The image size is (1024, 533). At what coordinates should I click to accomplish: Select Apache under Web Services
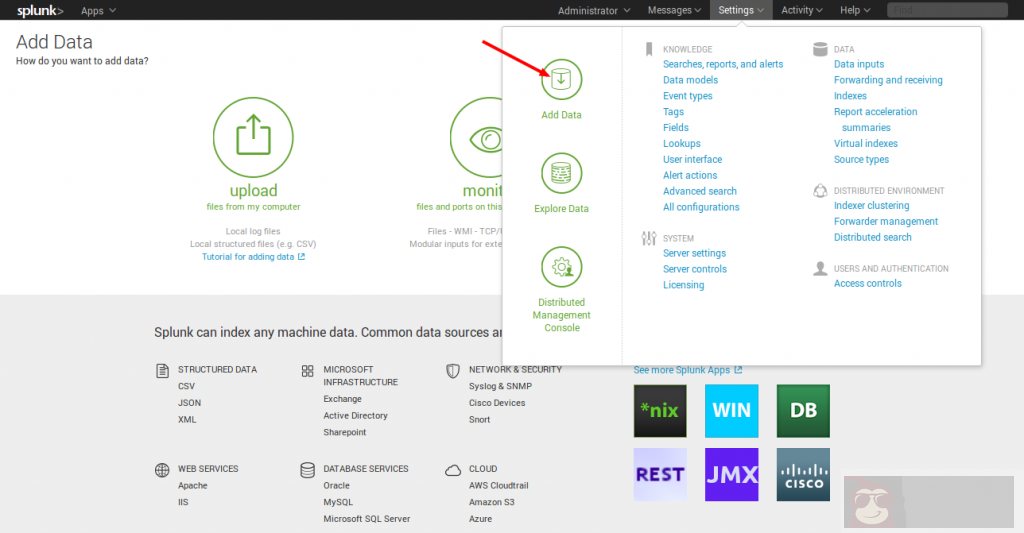[193, 485]
